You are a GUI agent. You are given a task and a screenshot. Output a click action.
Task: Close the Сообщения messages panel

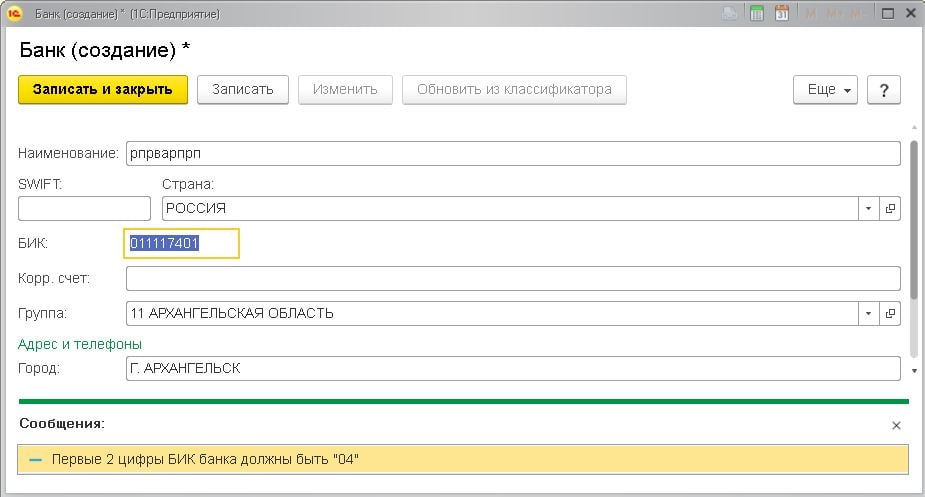[x=896, y=425]
